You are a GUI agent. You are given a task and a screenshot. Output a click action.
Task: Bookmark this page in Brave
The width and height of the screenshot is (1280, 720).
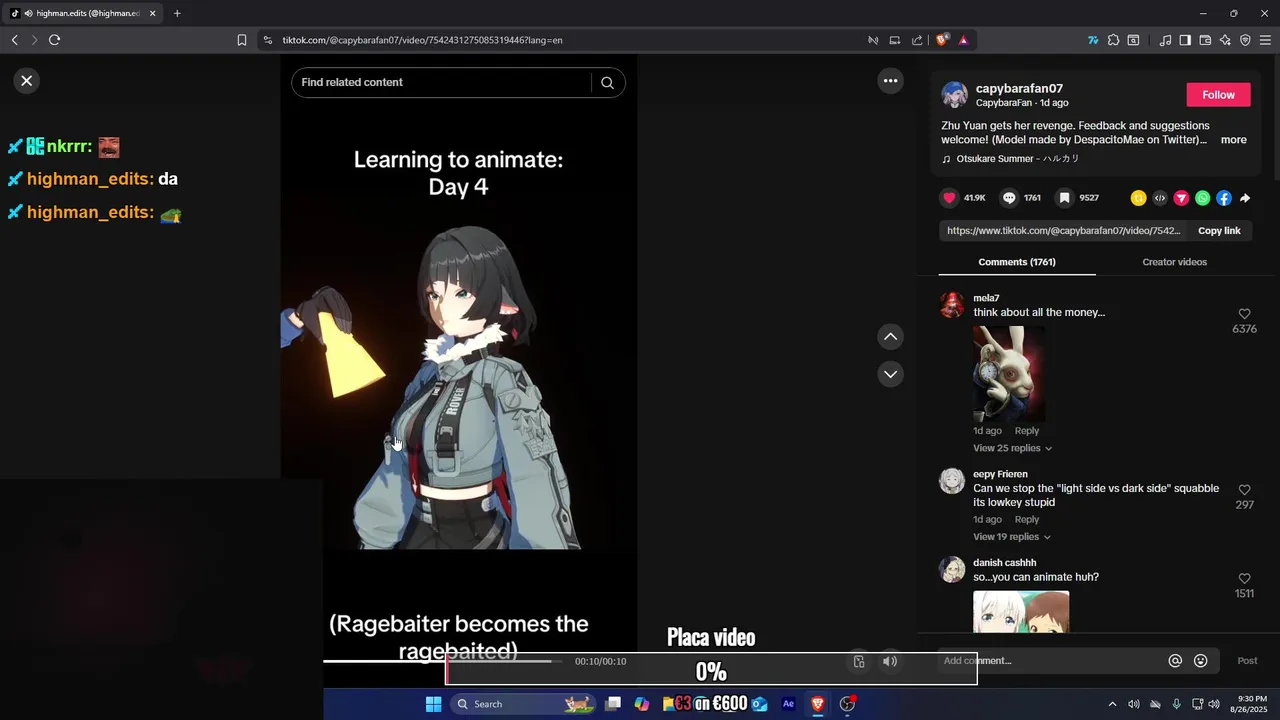242,40
